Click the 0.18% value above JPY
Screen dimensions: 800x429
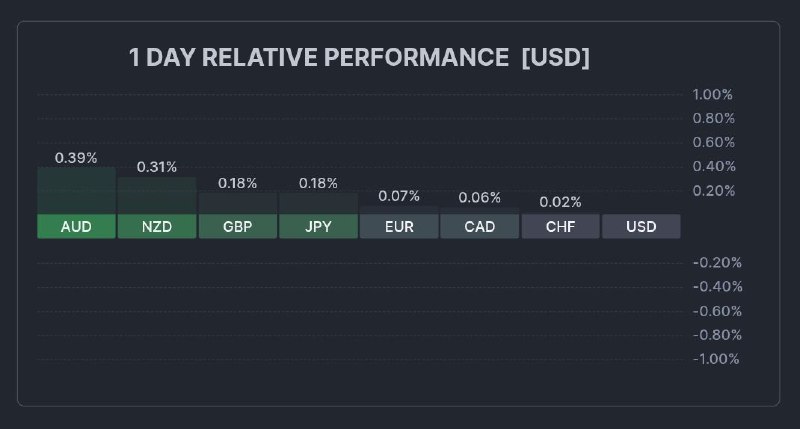pyautogui.click(x=318, y=183)
